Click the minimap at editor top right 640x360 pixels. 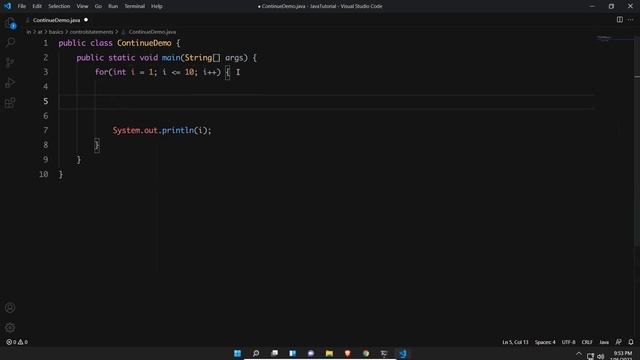604,38
